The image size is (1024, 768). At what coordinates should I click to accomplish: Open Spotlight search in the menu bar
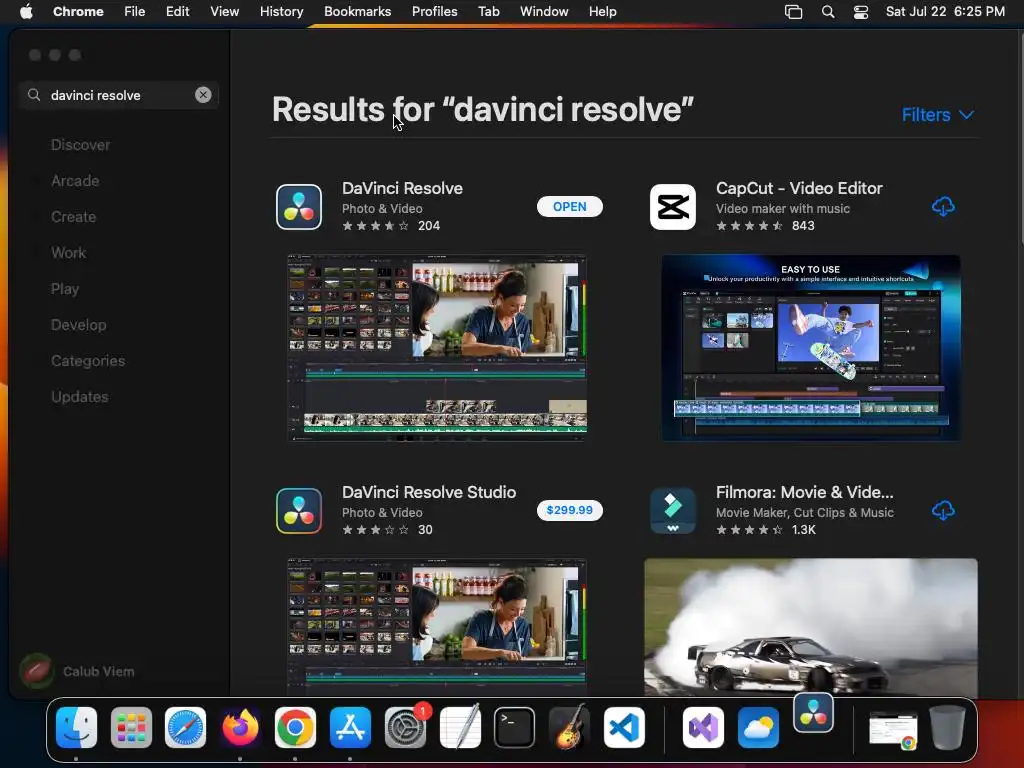(x=828, y=12)
